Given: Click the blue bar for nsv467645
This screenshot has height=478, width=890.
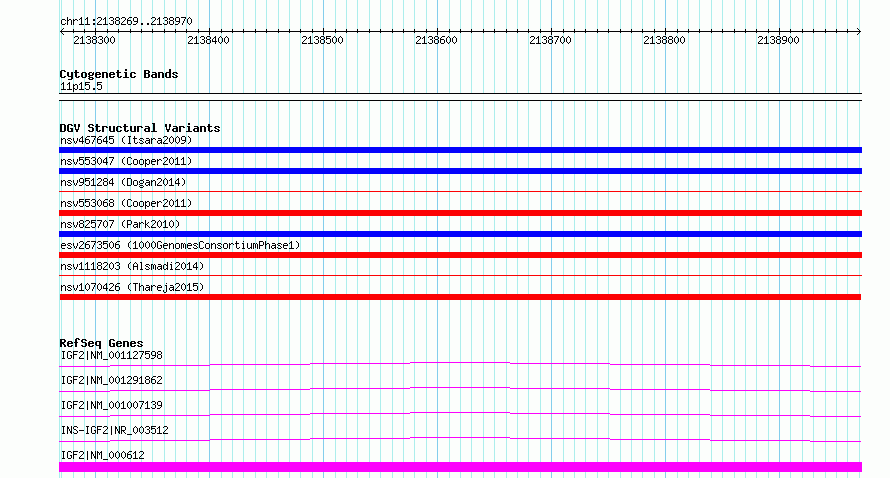Looking at the screenshot, I should pos(460,150).
